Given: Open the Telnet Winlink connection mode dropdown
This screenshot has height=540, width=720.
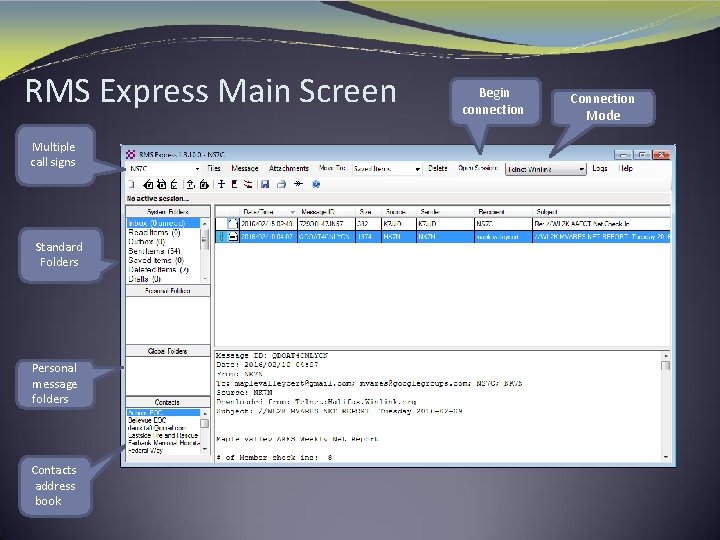Looking at the screenshot, I should 546,169.
